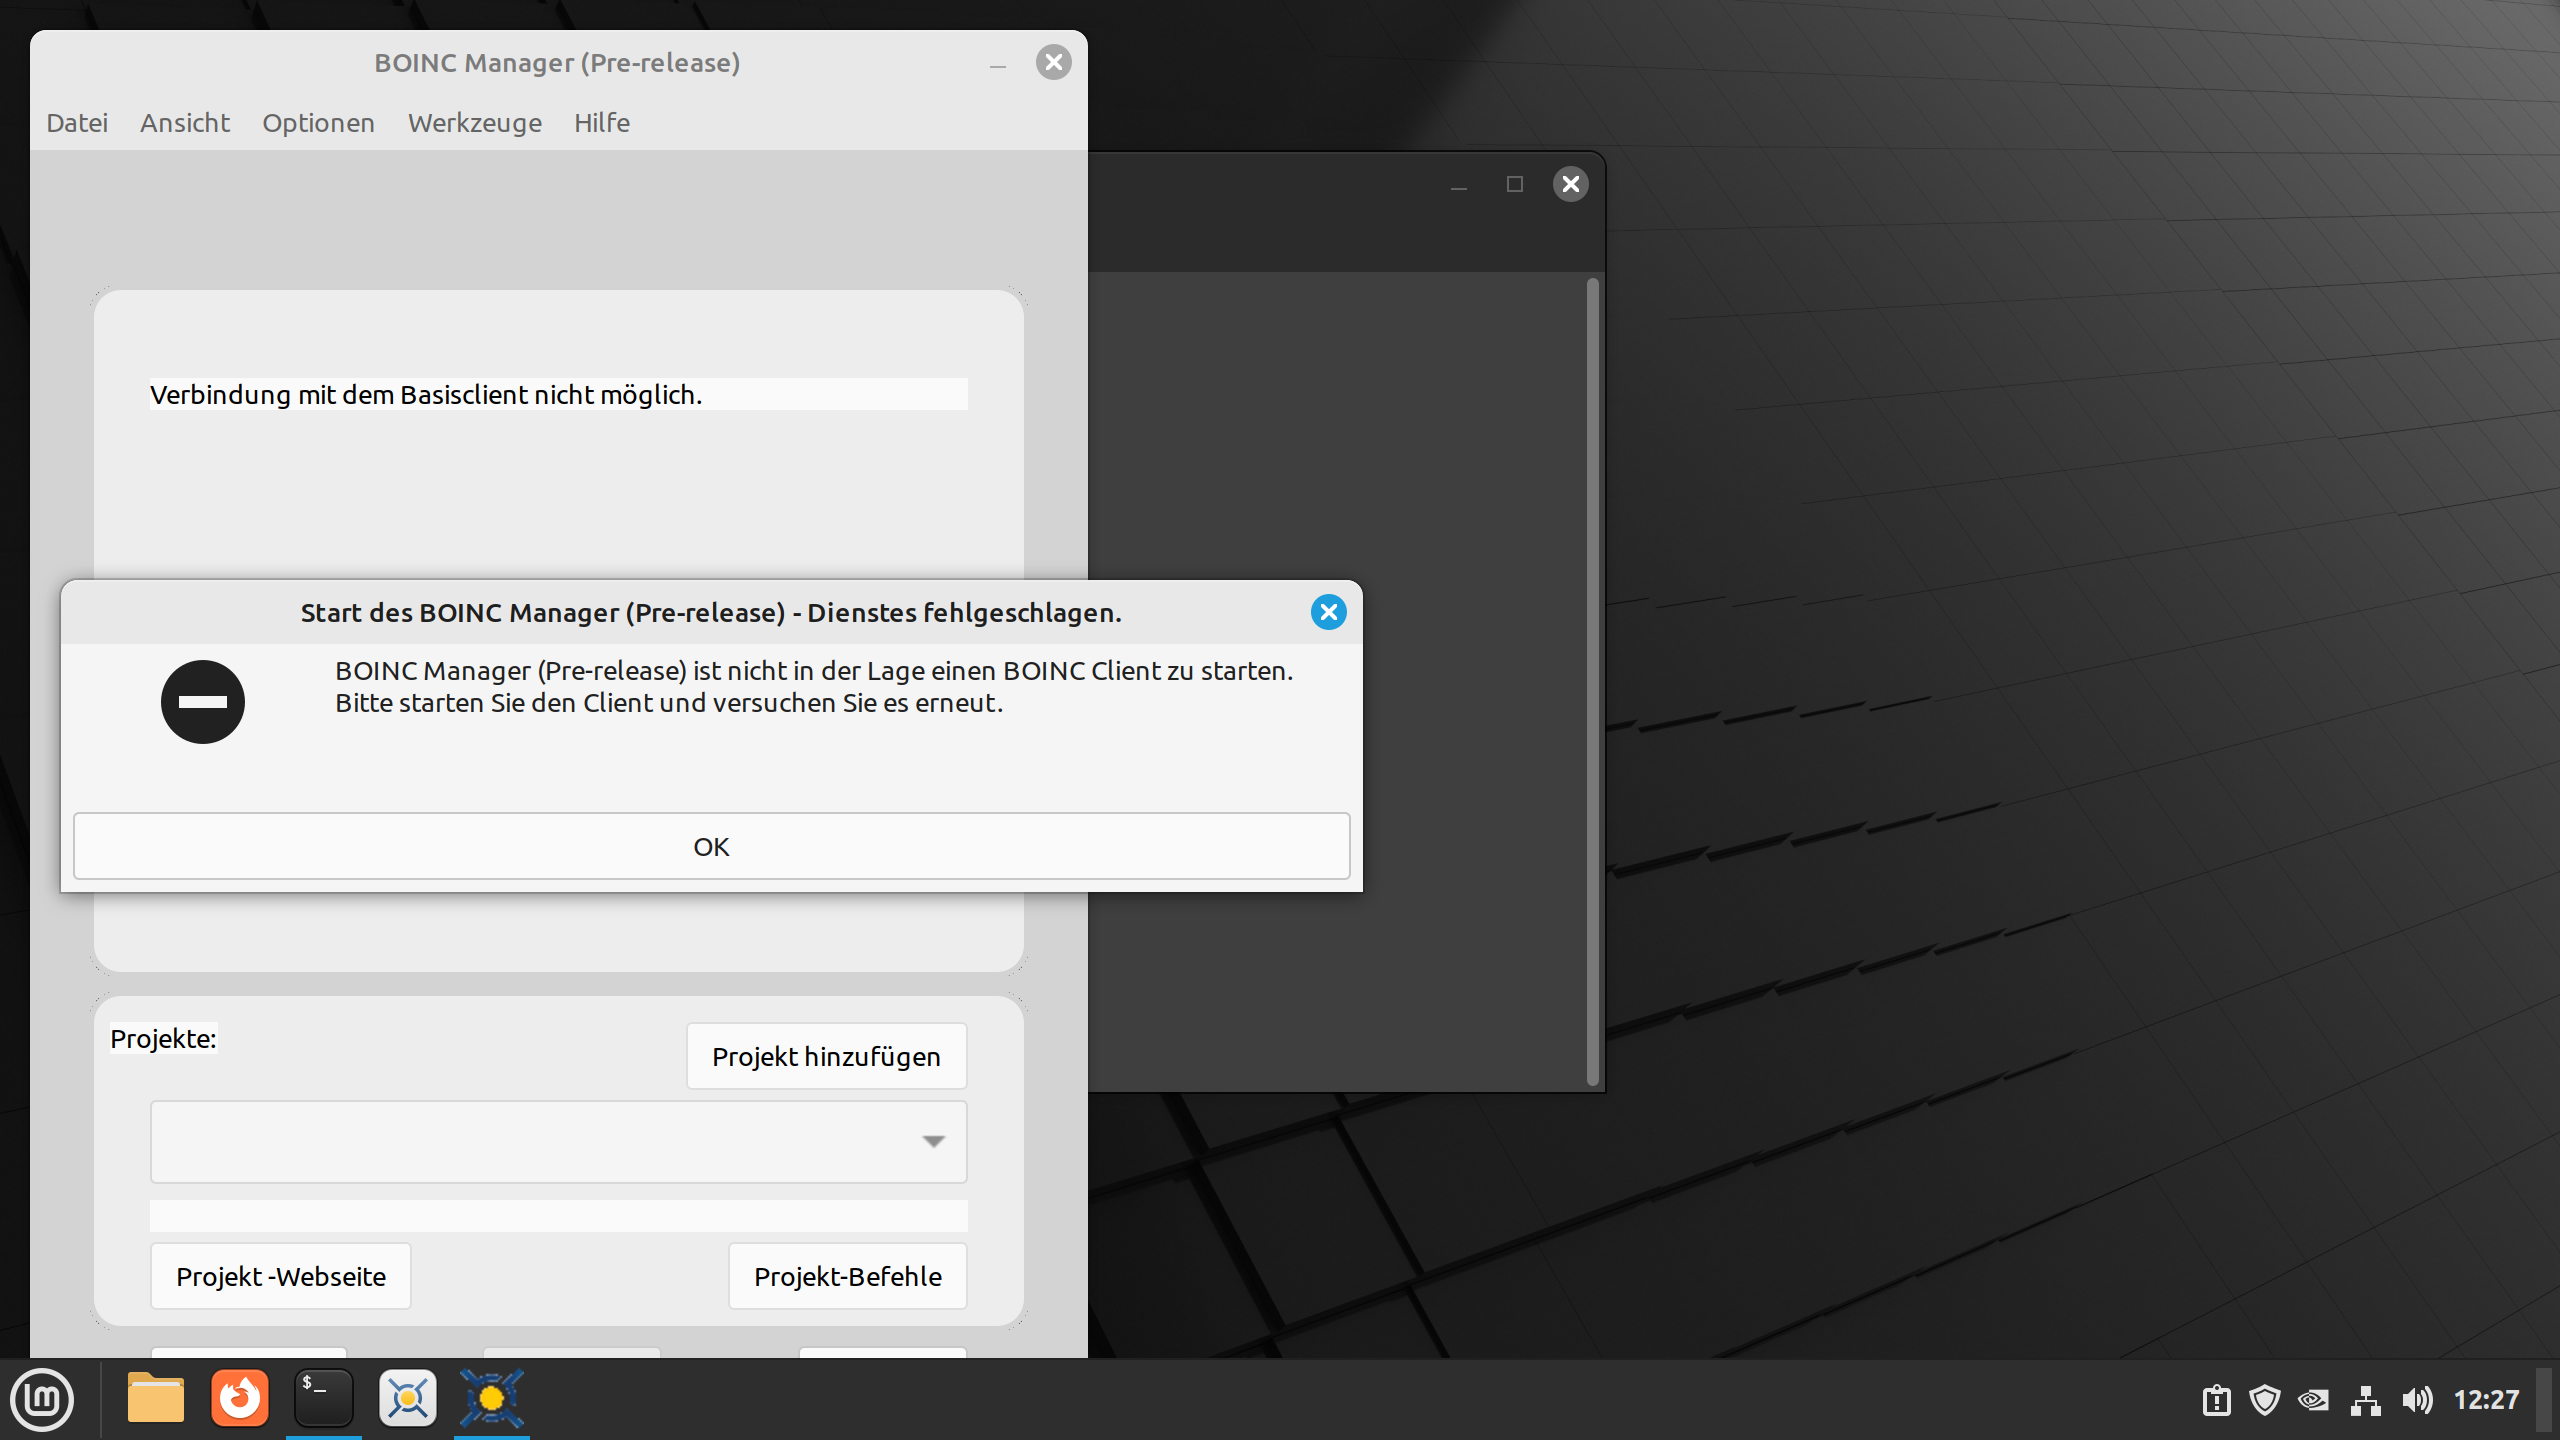Click the active BOINC Manager taskbar icon

click(x=491, y=1398)
